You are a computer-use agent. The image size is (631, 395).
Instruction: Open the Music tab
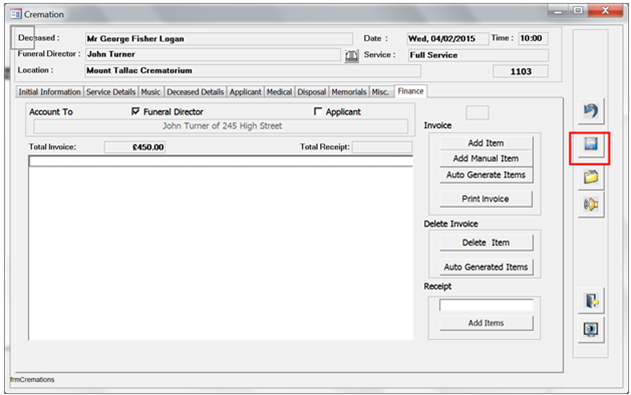[x=151, y=92]
